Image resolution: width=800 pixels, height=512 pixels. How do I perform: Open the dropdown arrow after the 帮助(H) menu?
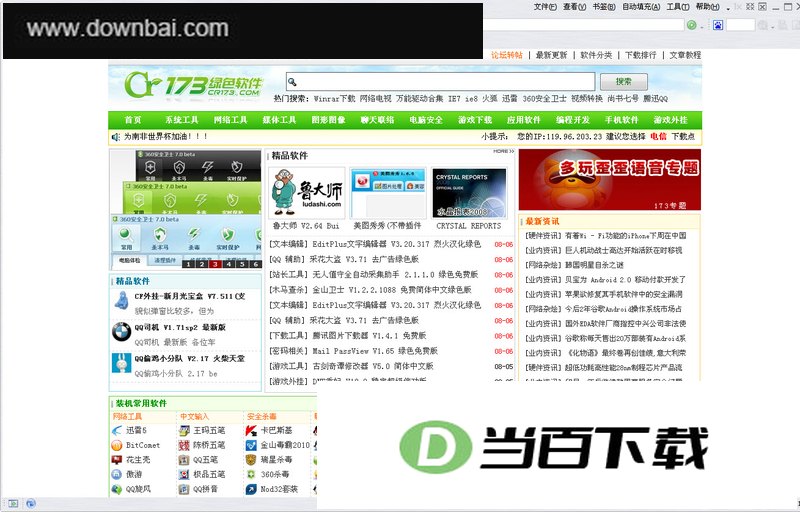(x=728, y=8)
